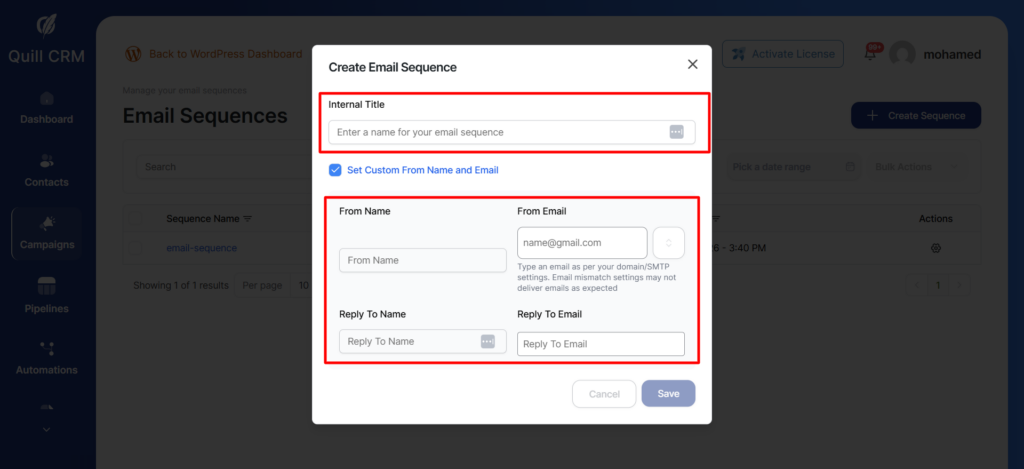Click the merge-tag icon in Internal Title field
Image resolution: width=1024 pixels, height=469 pixels.
[x=676, y=132]
